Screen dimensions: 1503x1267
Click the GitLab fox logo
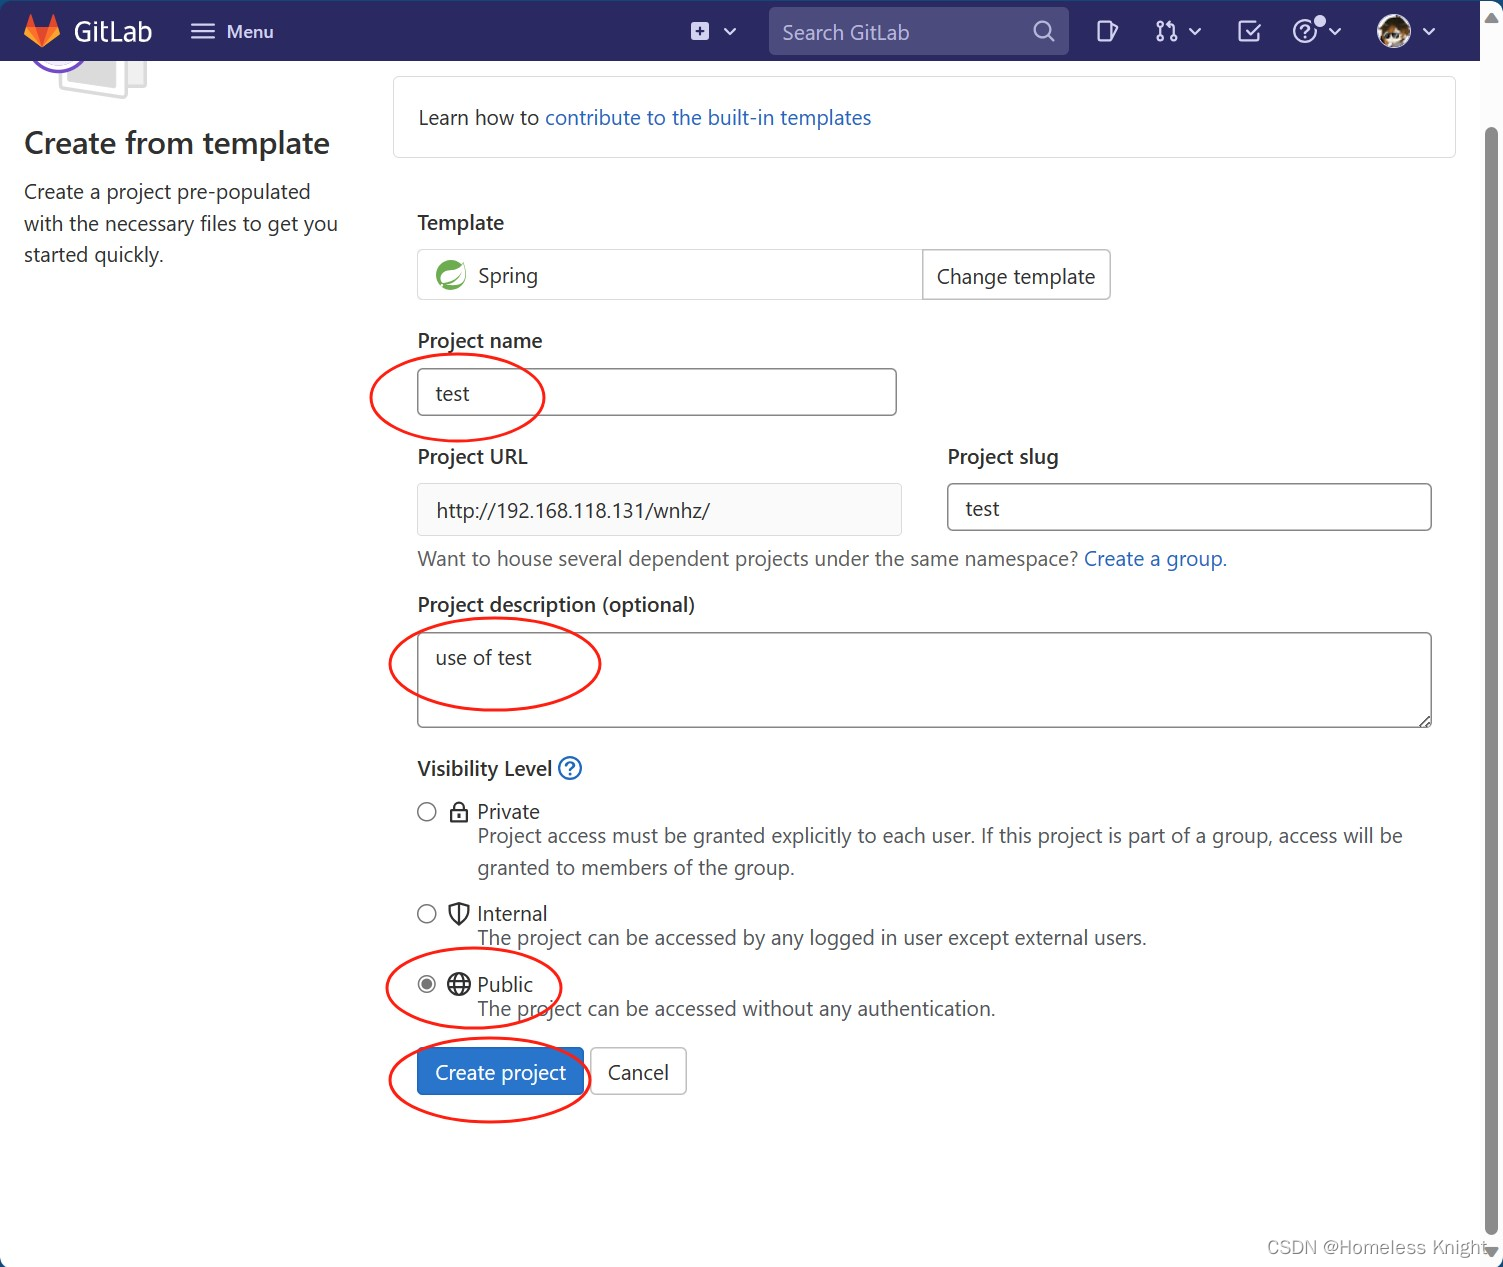click(42, 31)
